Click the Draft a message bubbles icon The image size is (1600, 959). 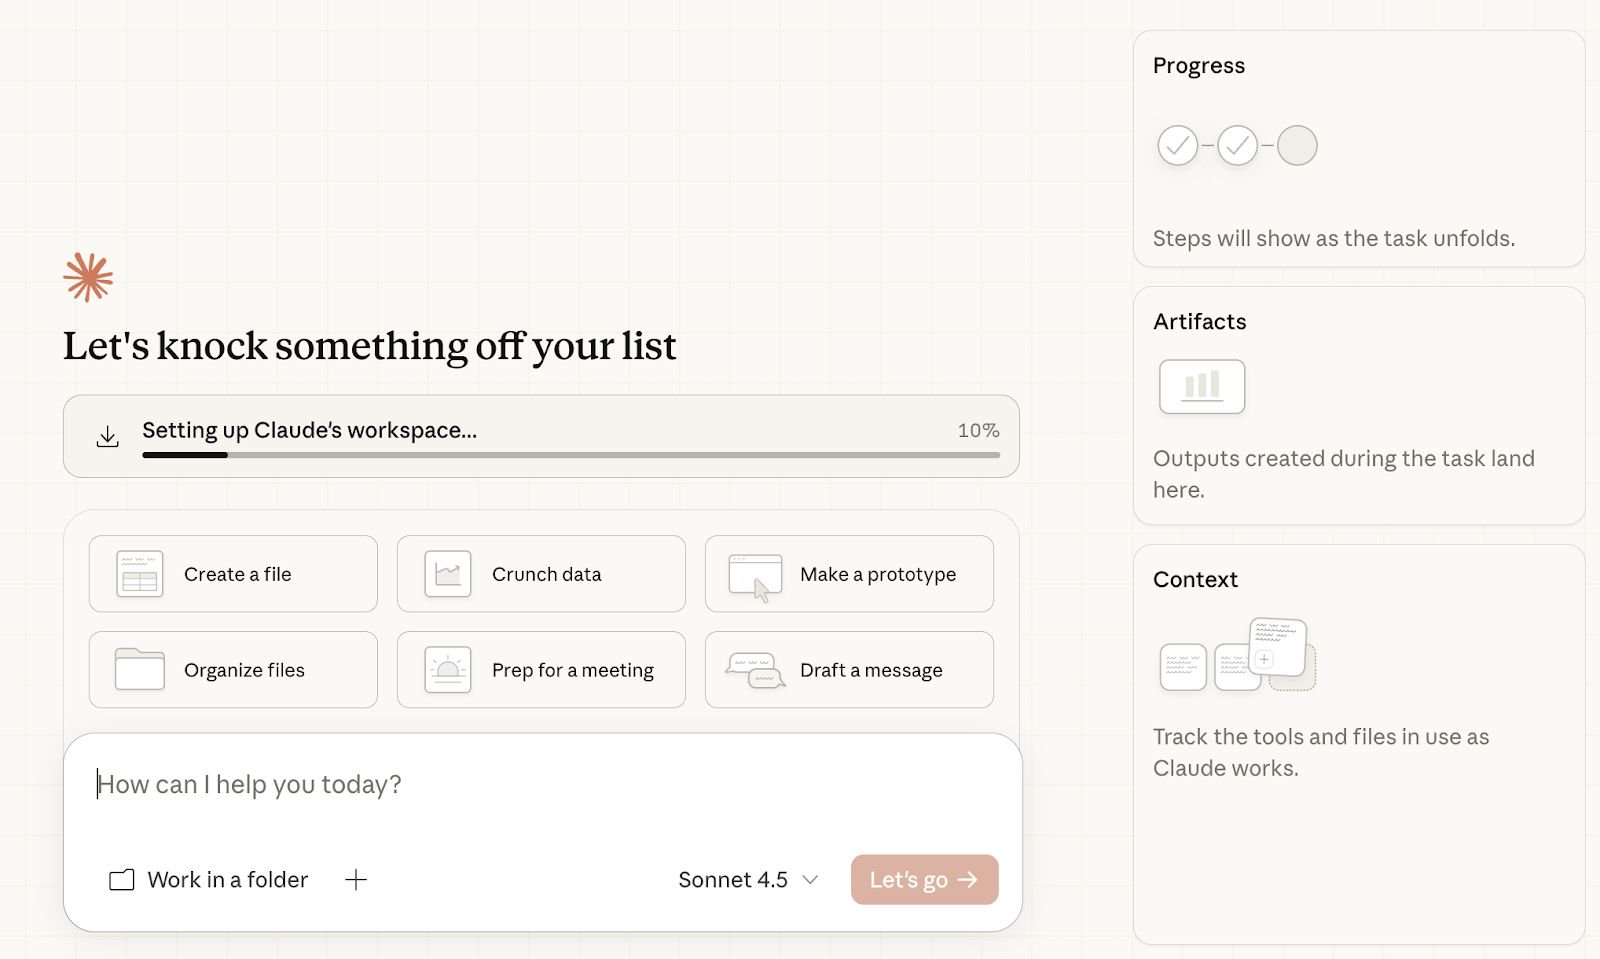(756, 670)
